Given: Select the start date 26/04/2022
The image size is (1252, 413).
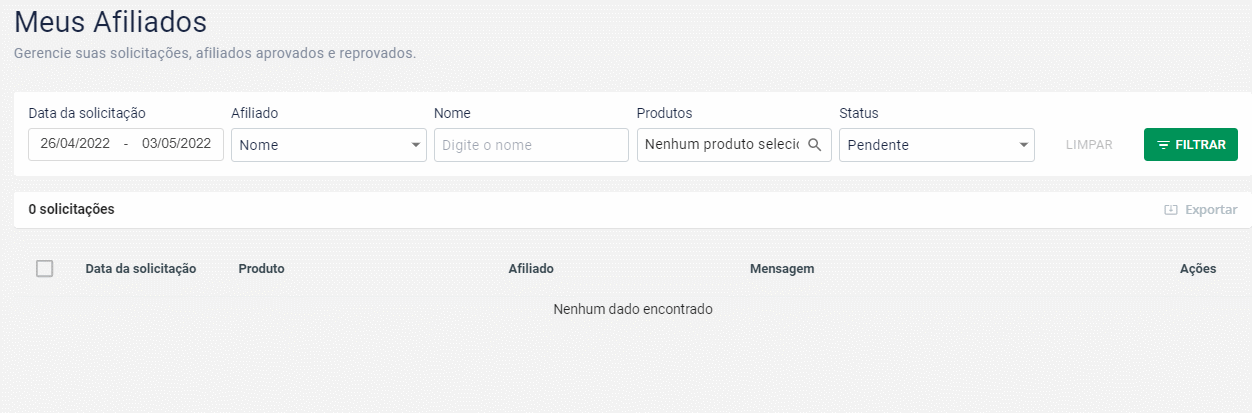Looking at the screenshot, I should [x=75, y=144].
